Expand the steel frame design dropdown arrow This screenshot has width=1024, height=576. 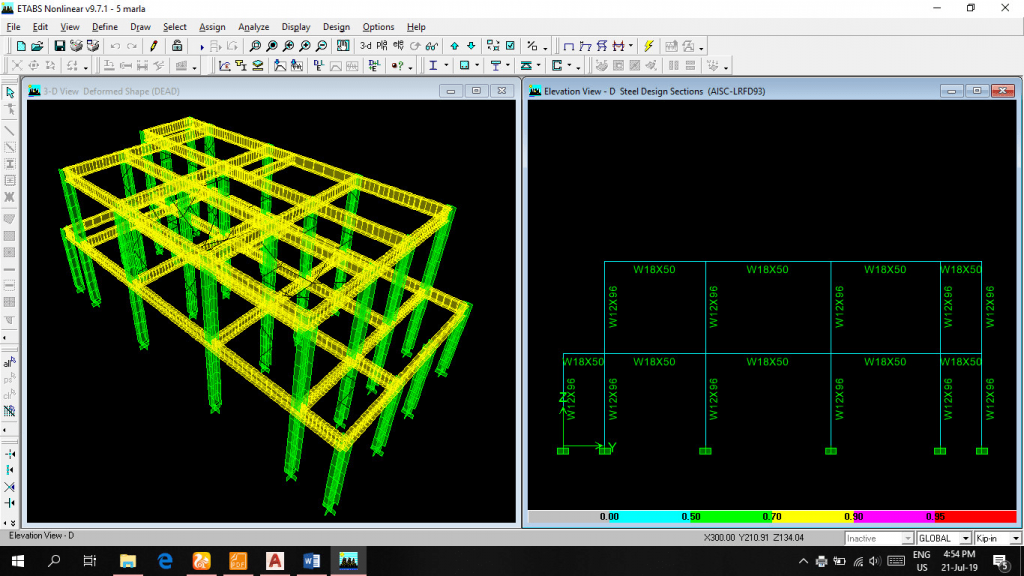[448, 66]
